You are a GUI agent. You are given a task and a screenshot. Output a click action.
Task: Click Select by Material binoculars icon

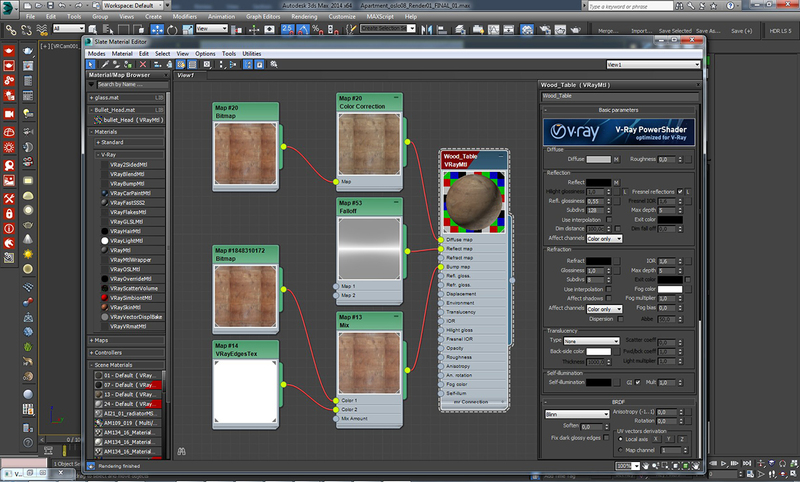point(274,64)
